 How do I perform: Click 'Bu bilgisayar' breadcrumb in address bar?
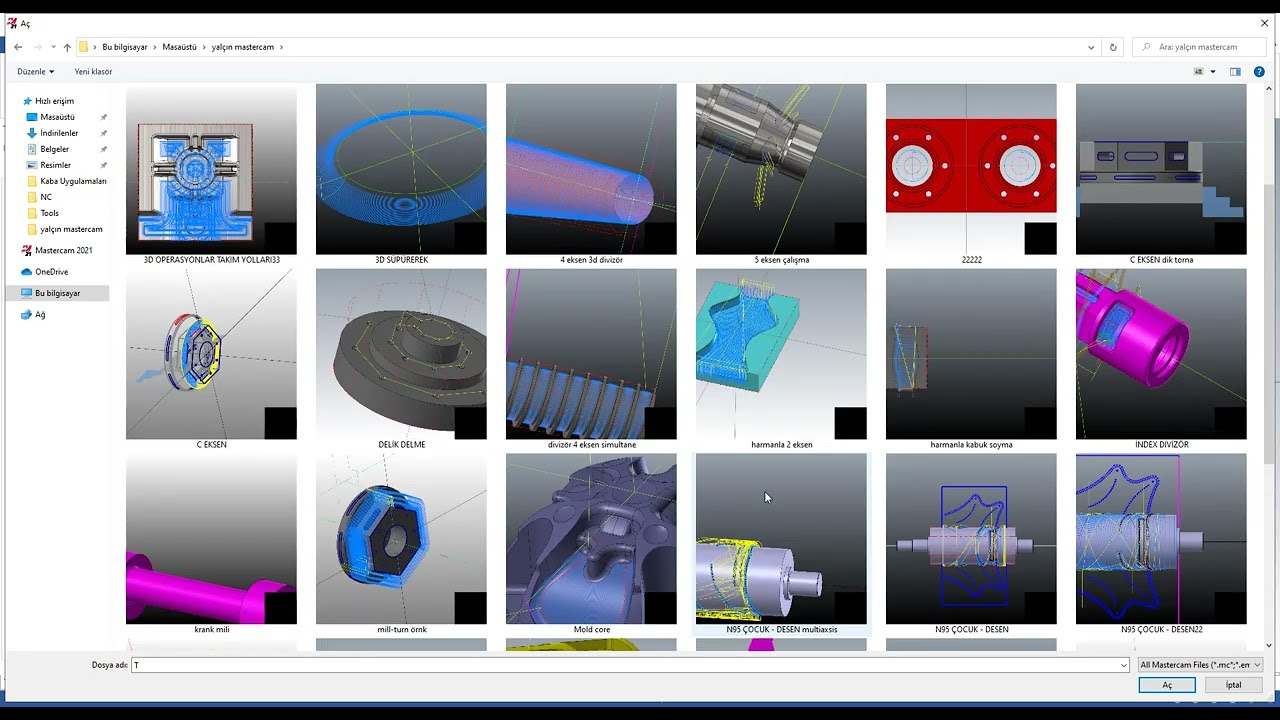click(x=125, y=47)
